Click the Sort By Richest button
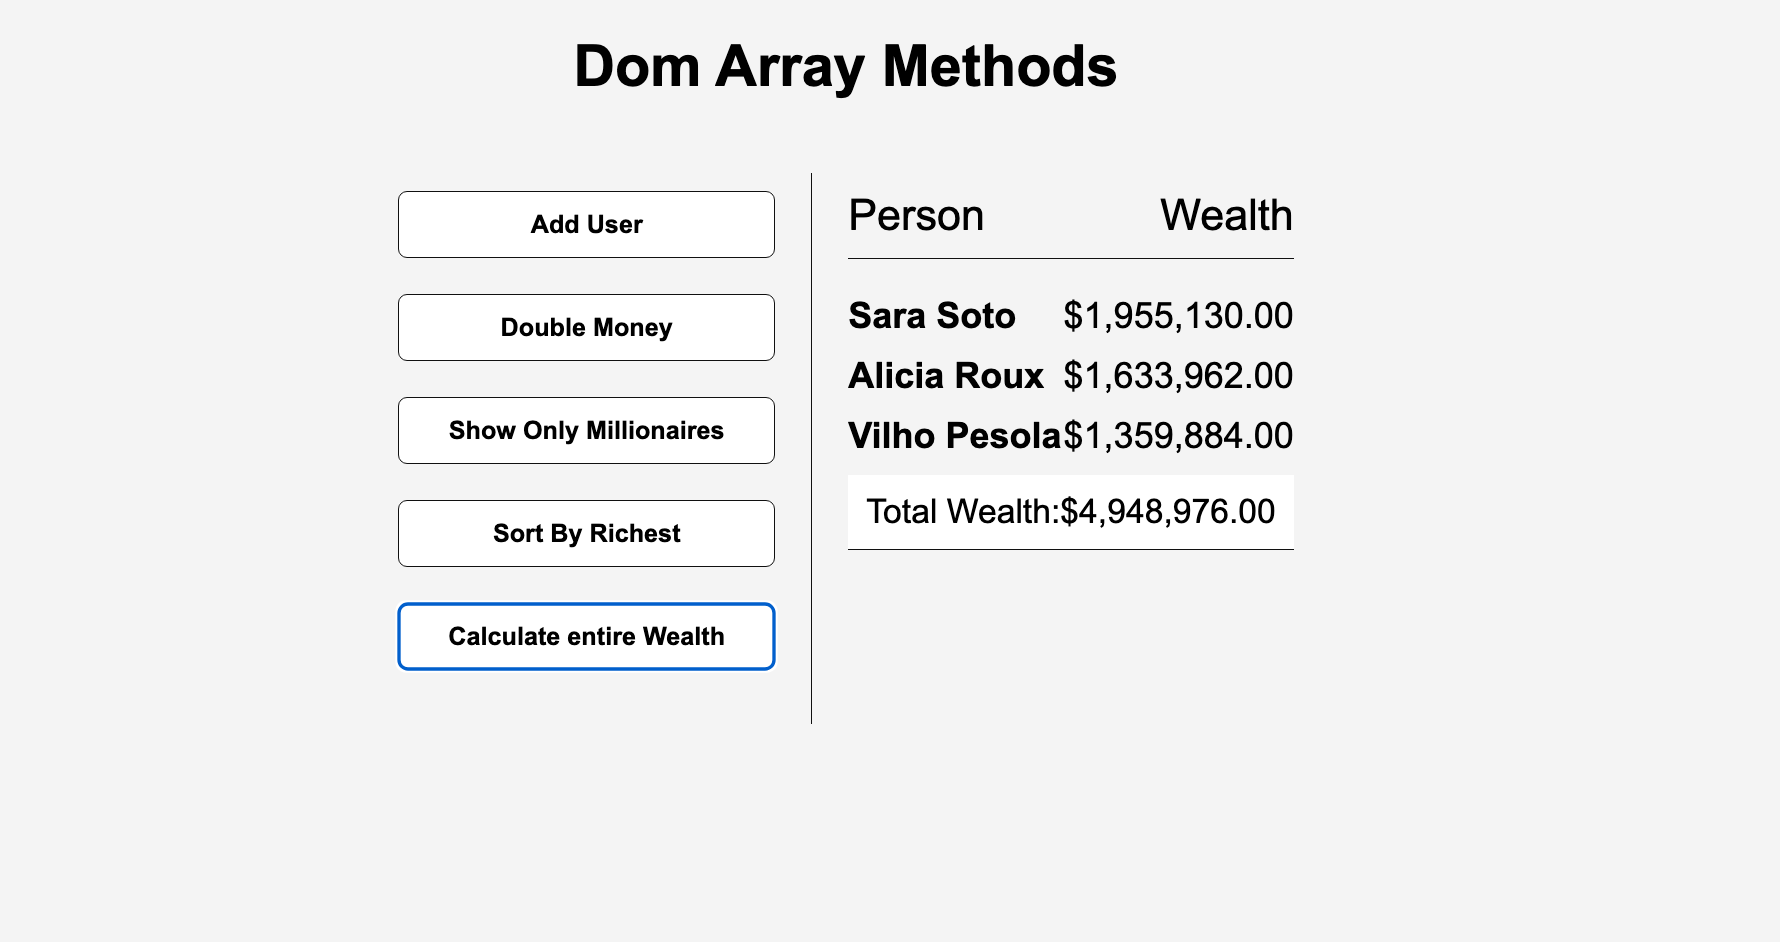 586,533
